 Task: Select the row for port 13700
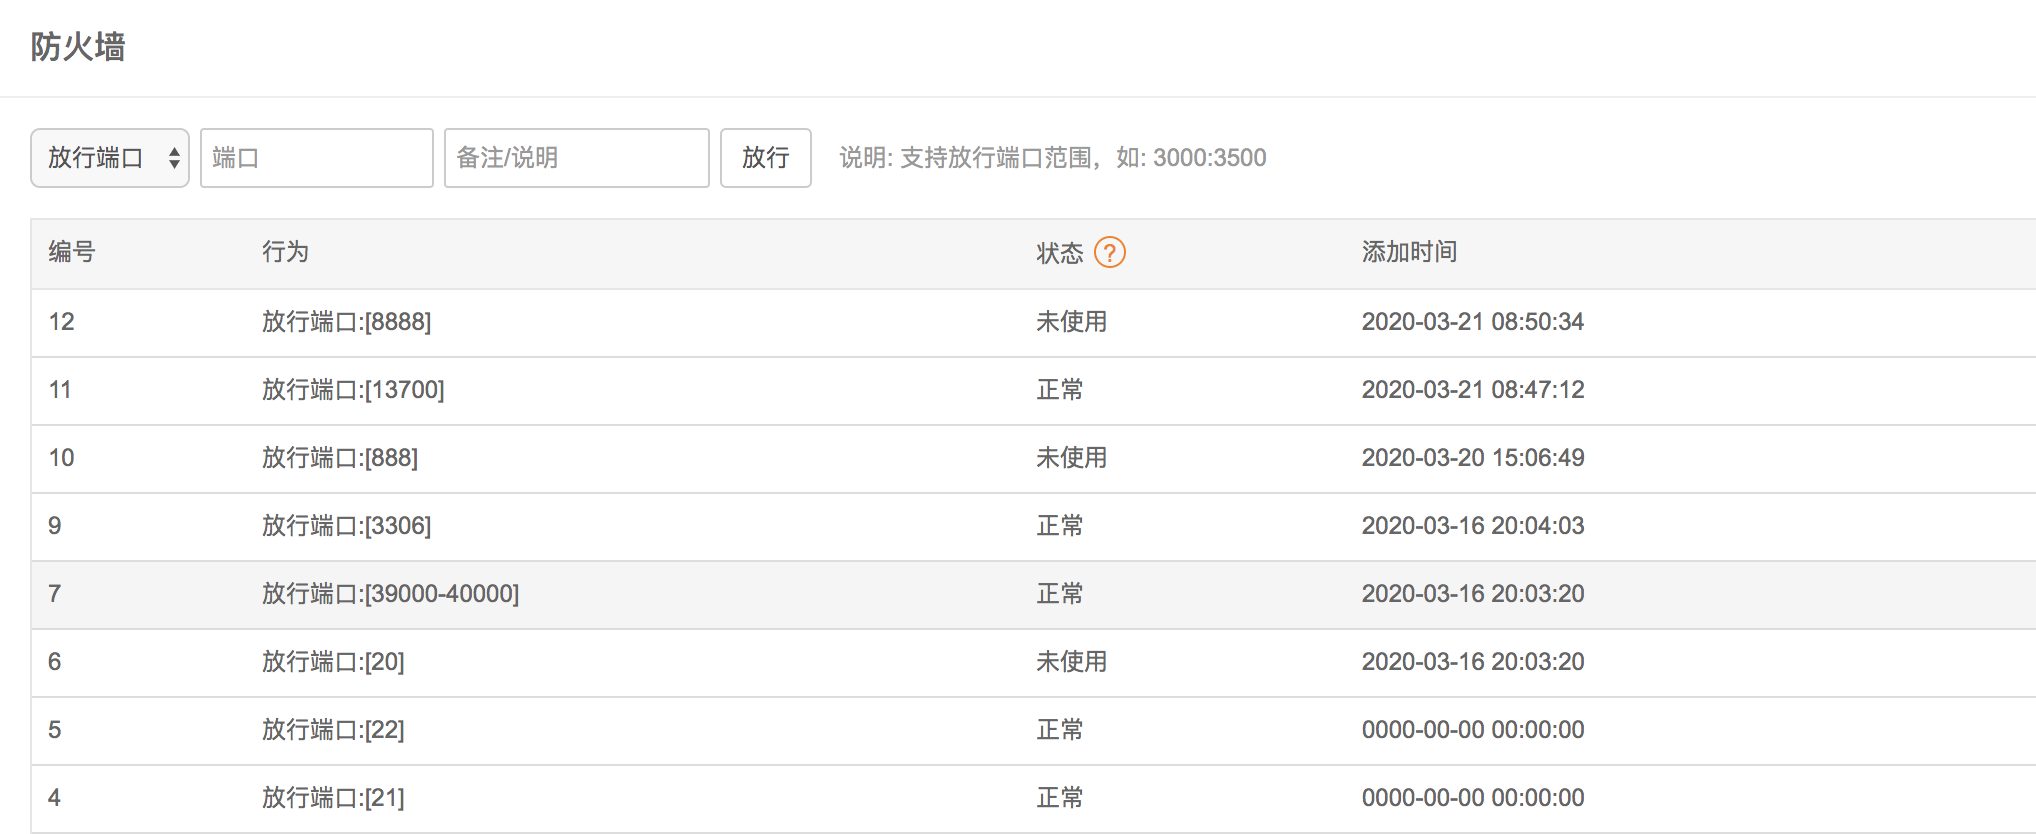353,390
